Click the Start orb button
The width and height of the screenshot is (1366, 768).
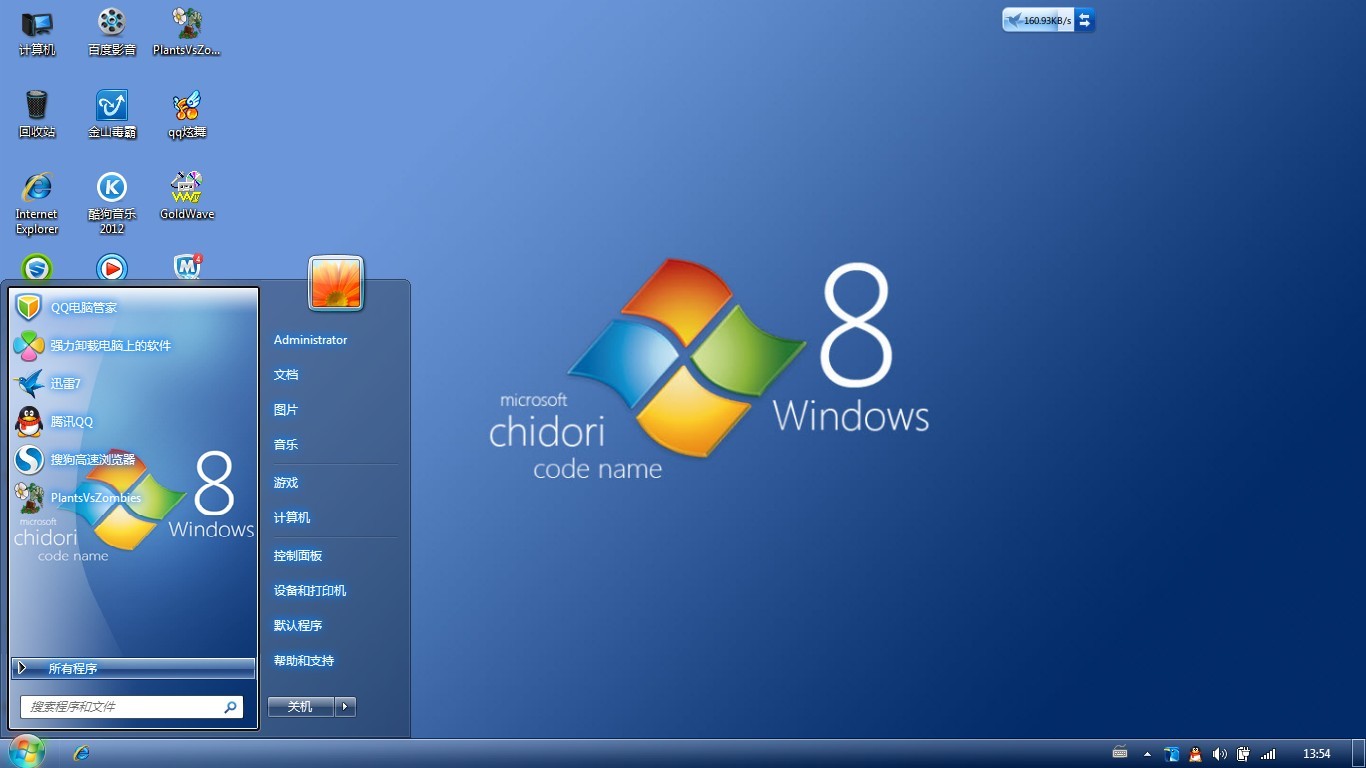pos(27,752)
